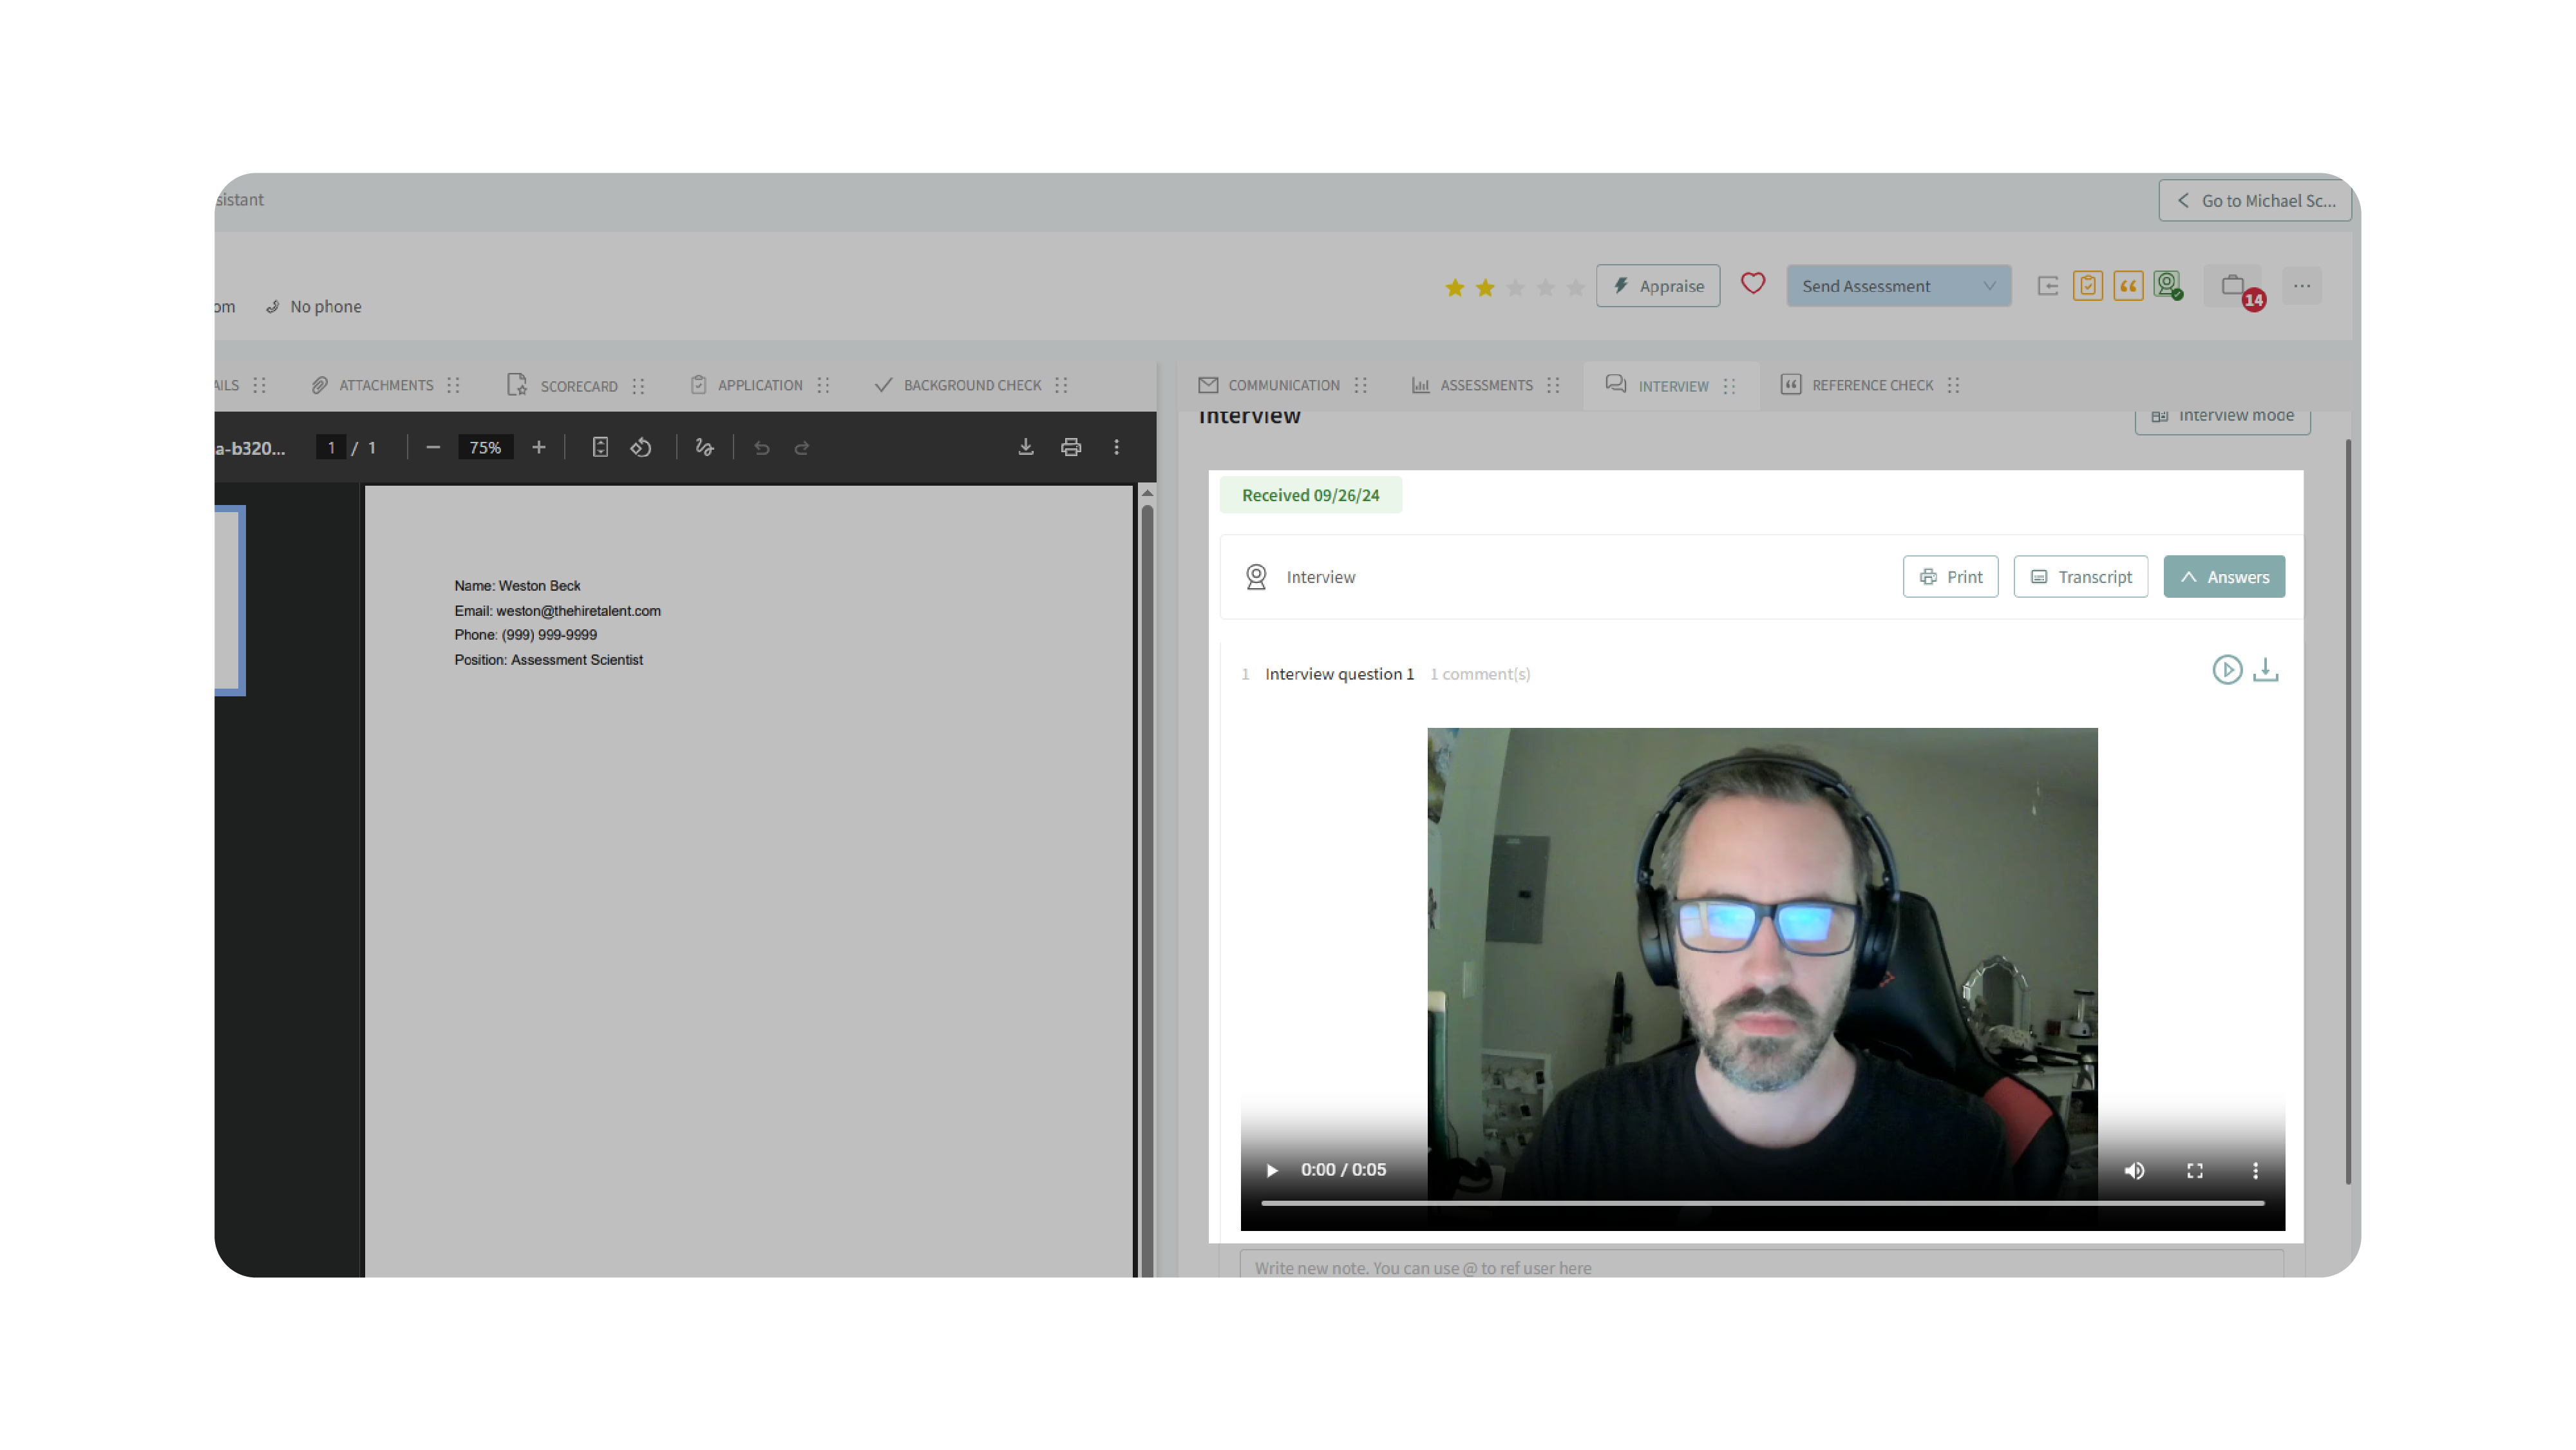Image resolution: width=2576 pixels, height=1450 pixels.
Task: Open the briefcase icon with 14 badge
Action: [2233, 286]
